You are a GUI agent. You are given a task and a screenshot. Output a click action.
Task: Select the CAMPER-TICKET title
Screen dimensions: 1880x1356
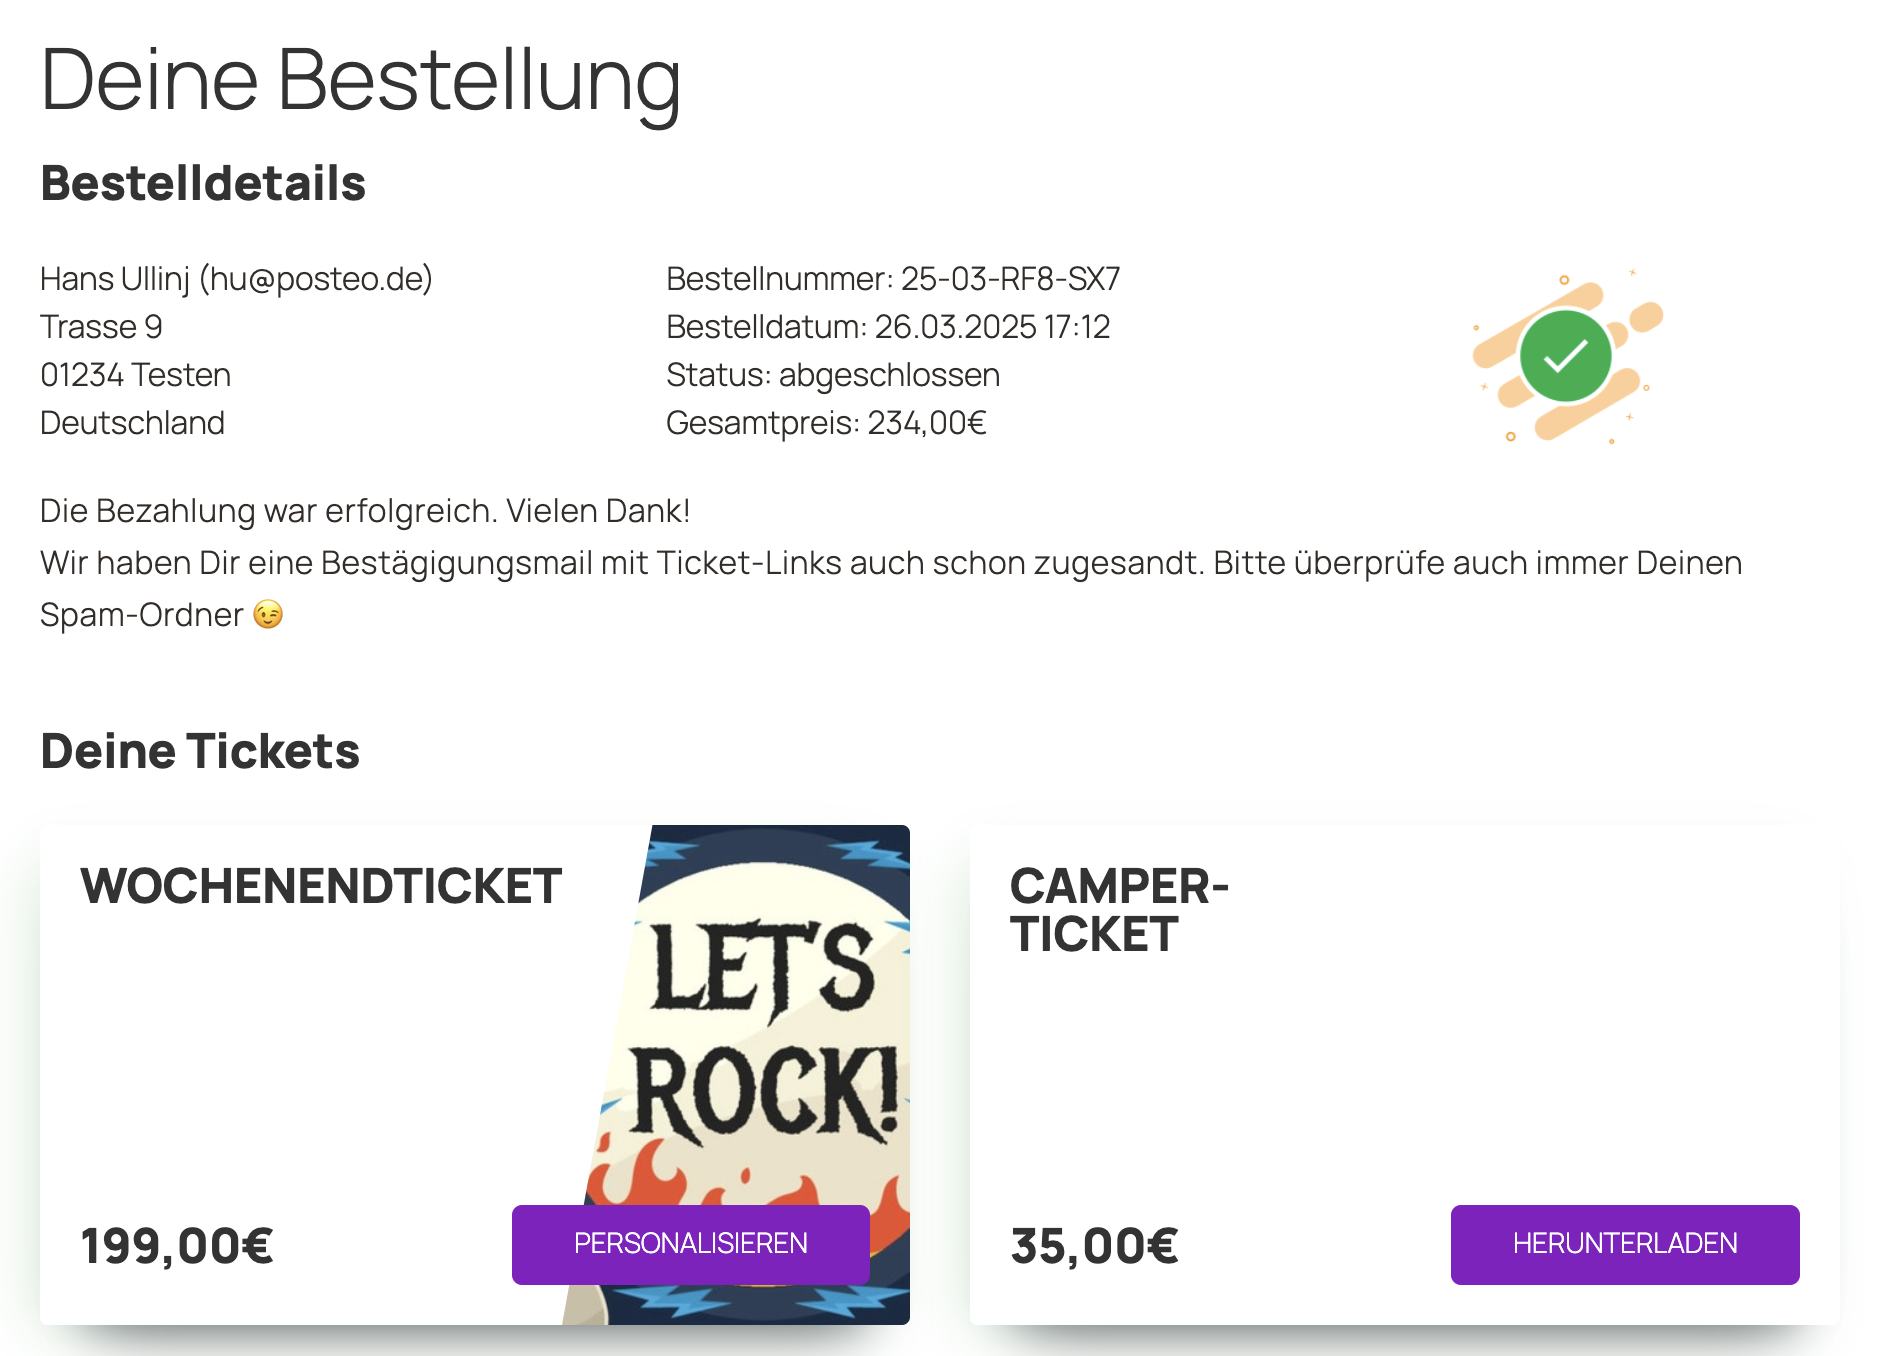tap(1119, 910)
